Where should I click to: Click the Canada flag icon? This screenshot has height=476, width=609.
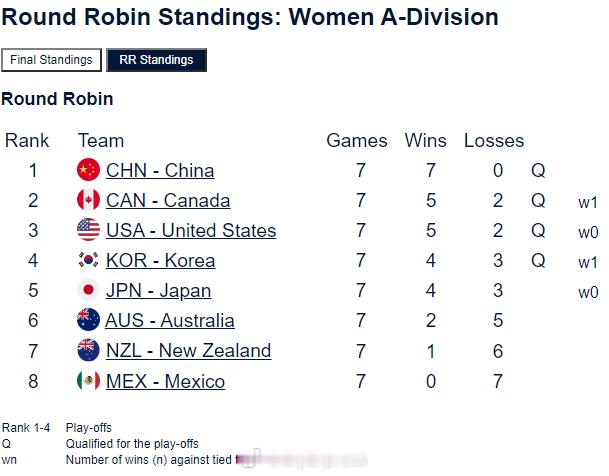click(x=89, y=200)
